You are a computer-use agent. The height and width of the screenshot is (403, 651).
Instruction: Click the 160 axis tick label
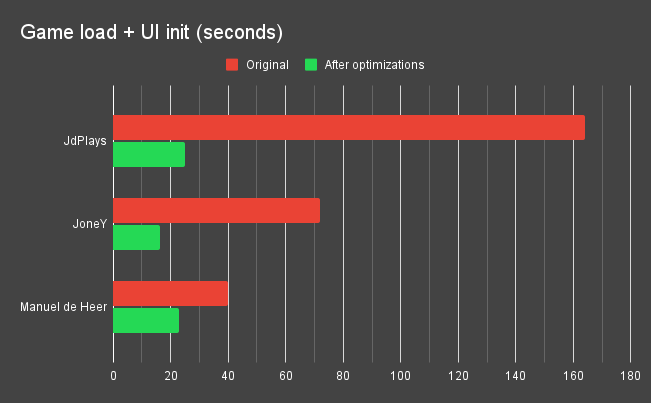tap(573, 376)
